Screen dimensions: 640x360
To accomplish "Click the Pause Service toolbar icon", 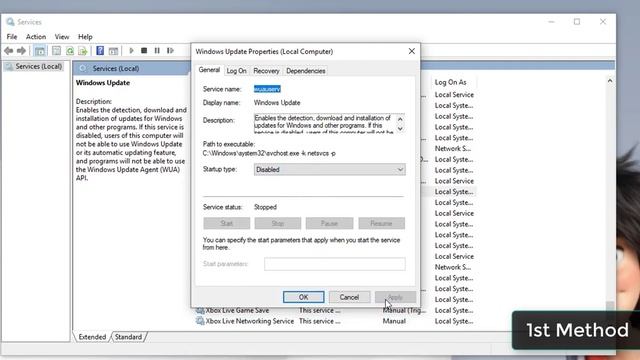I will [x=157, y=51].
